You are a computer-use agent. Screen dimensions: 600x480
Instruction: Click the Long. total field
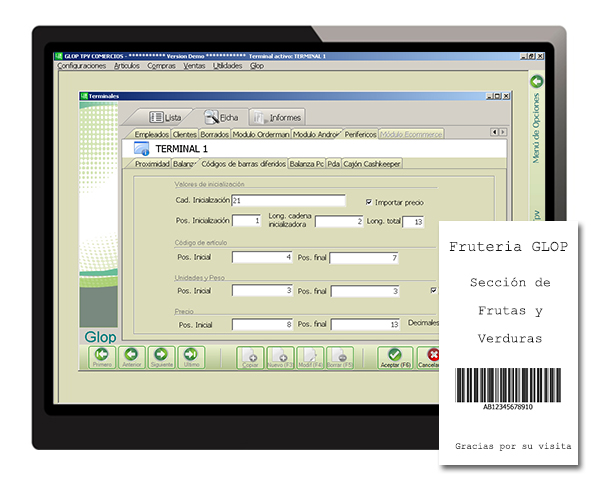coord(413,222)
